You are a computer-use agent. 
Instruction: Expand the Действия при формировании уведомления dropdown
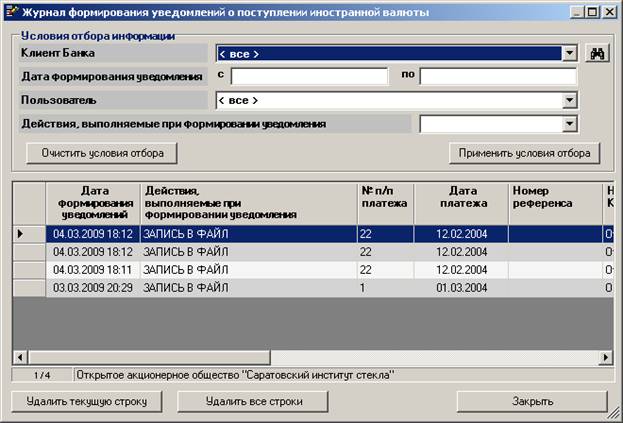pos(569,124)
